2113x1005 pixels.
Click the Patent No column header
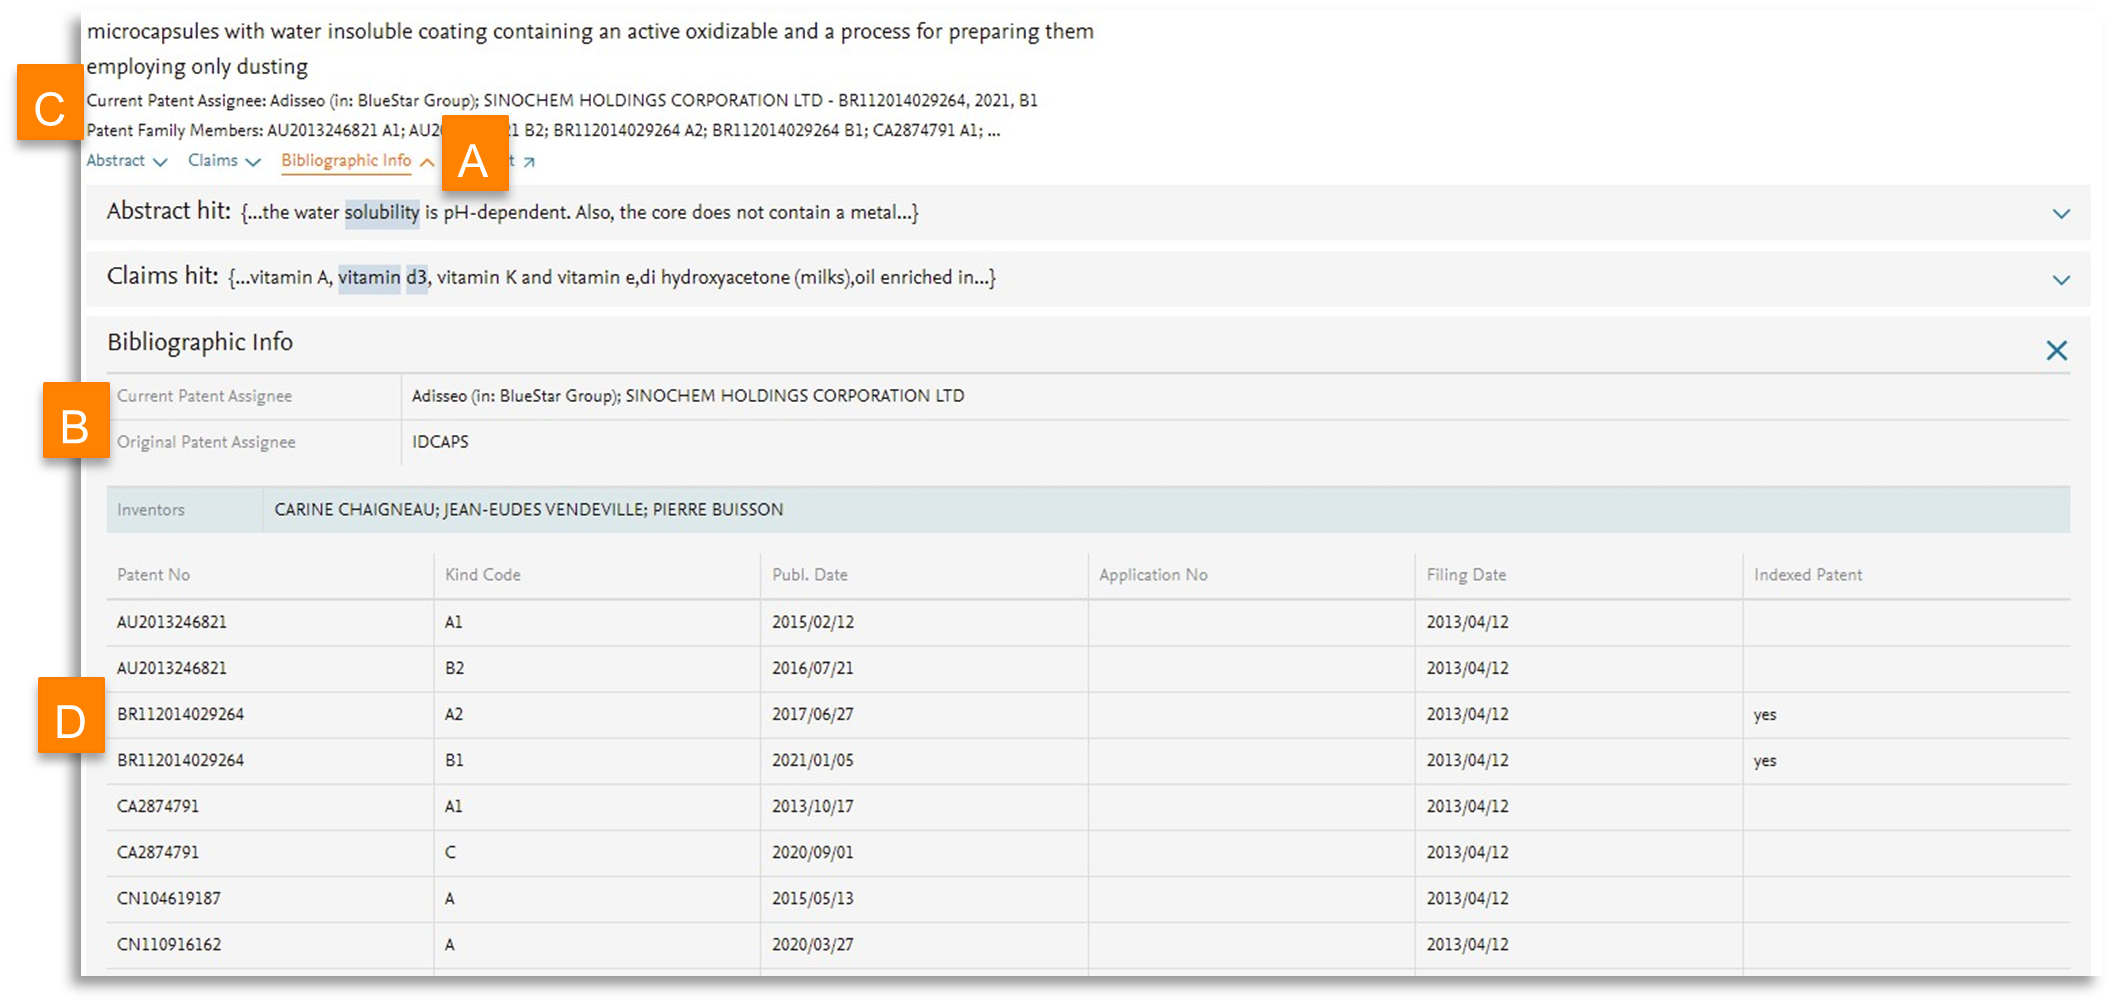153,575
